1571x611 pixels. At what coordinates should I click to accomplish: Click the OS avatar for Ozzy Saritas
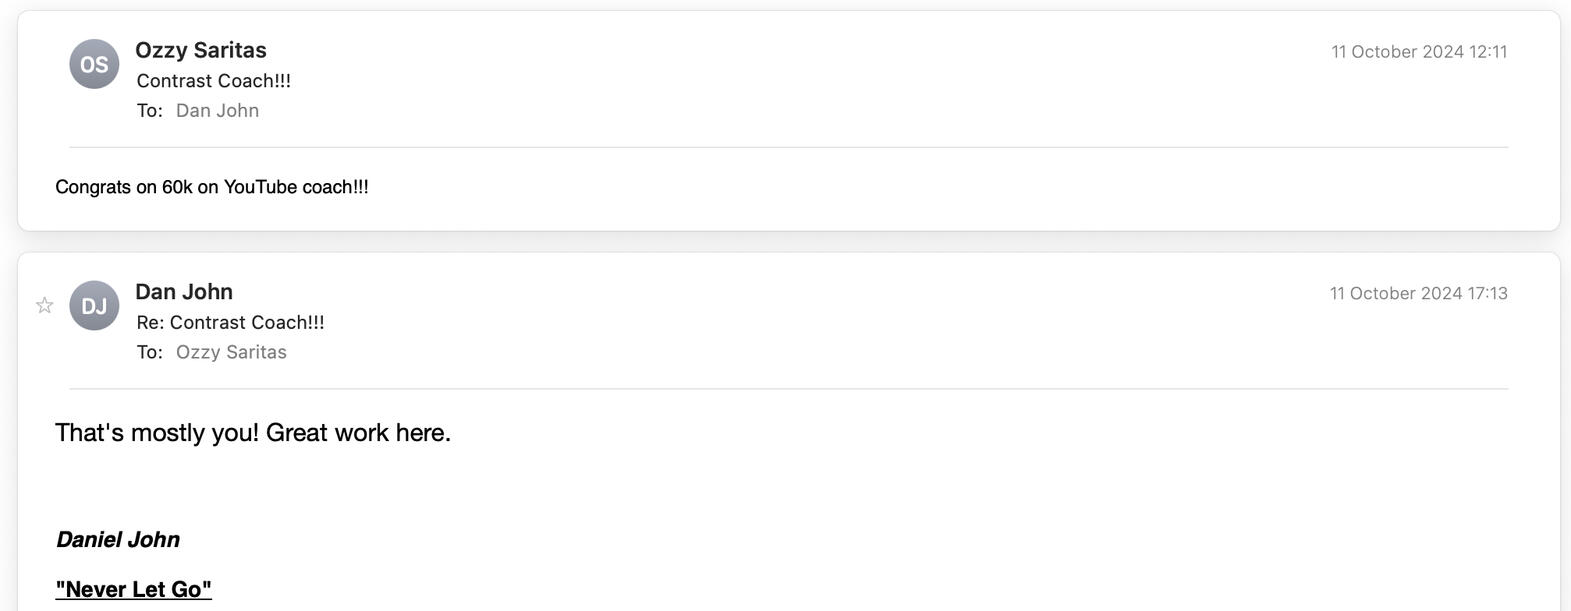94,64
